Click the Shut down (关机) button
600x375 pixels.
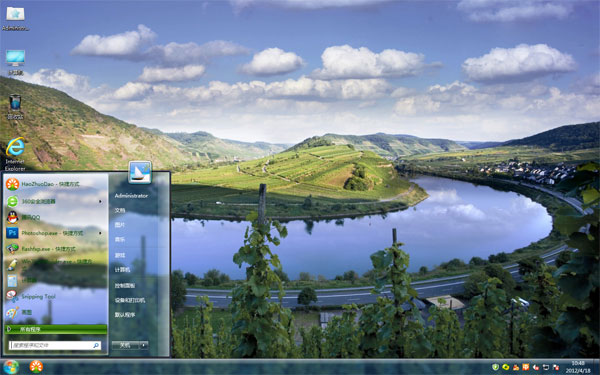[x=126, y=345]
